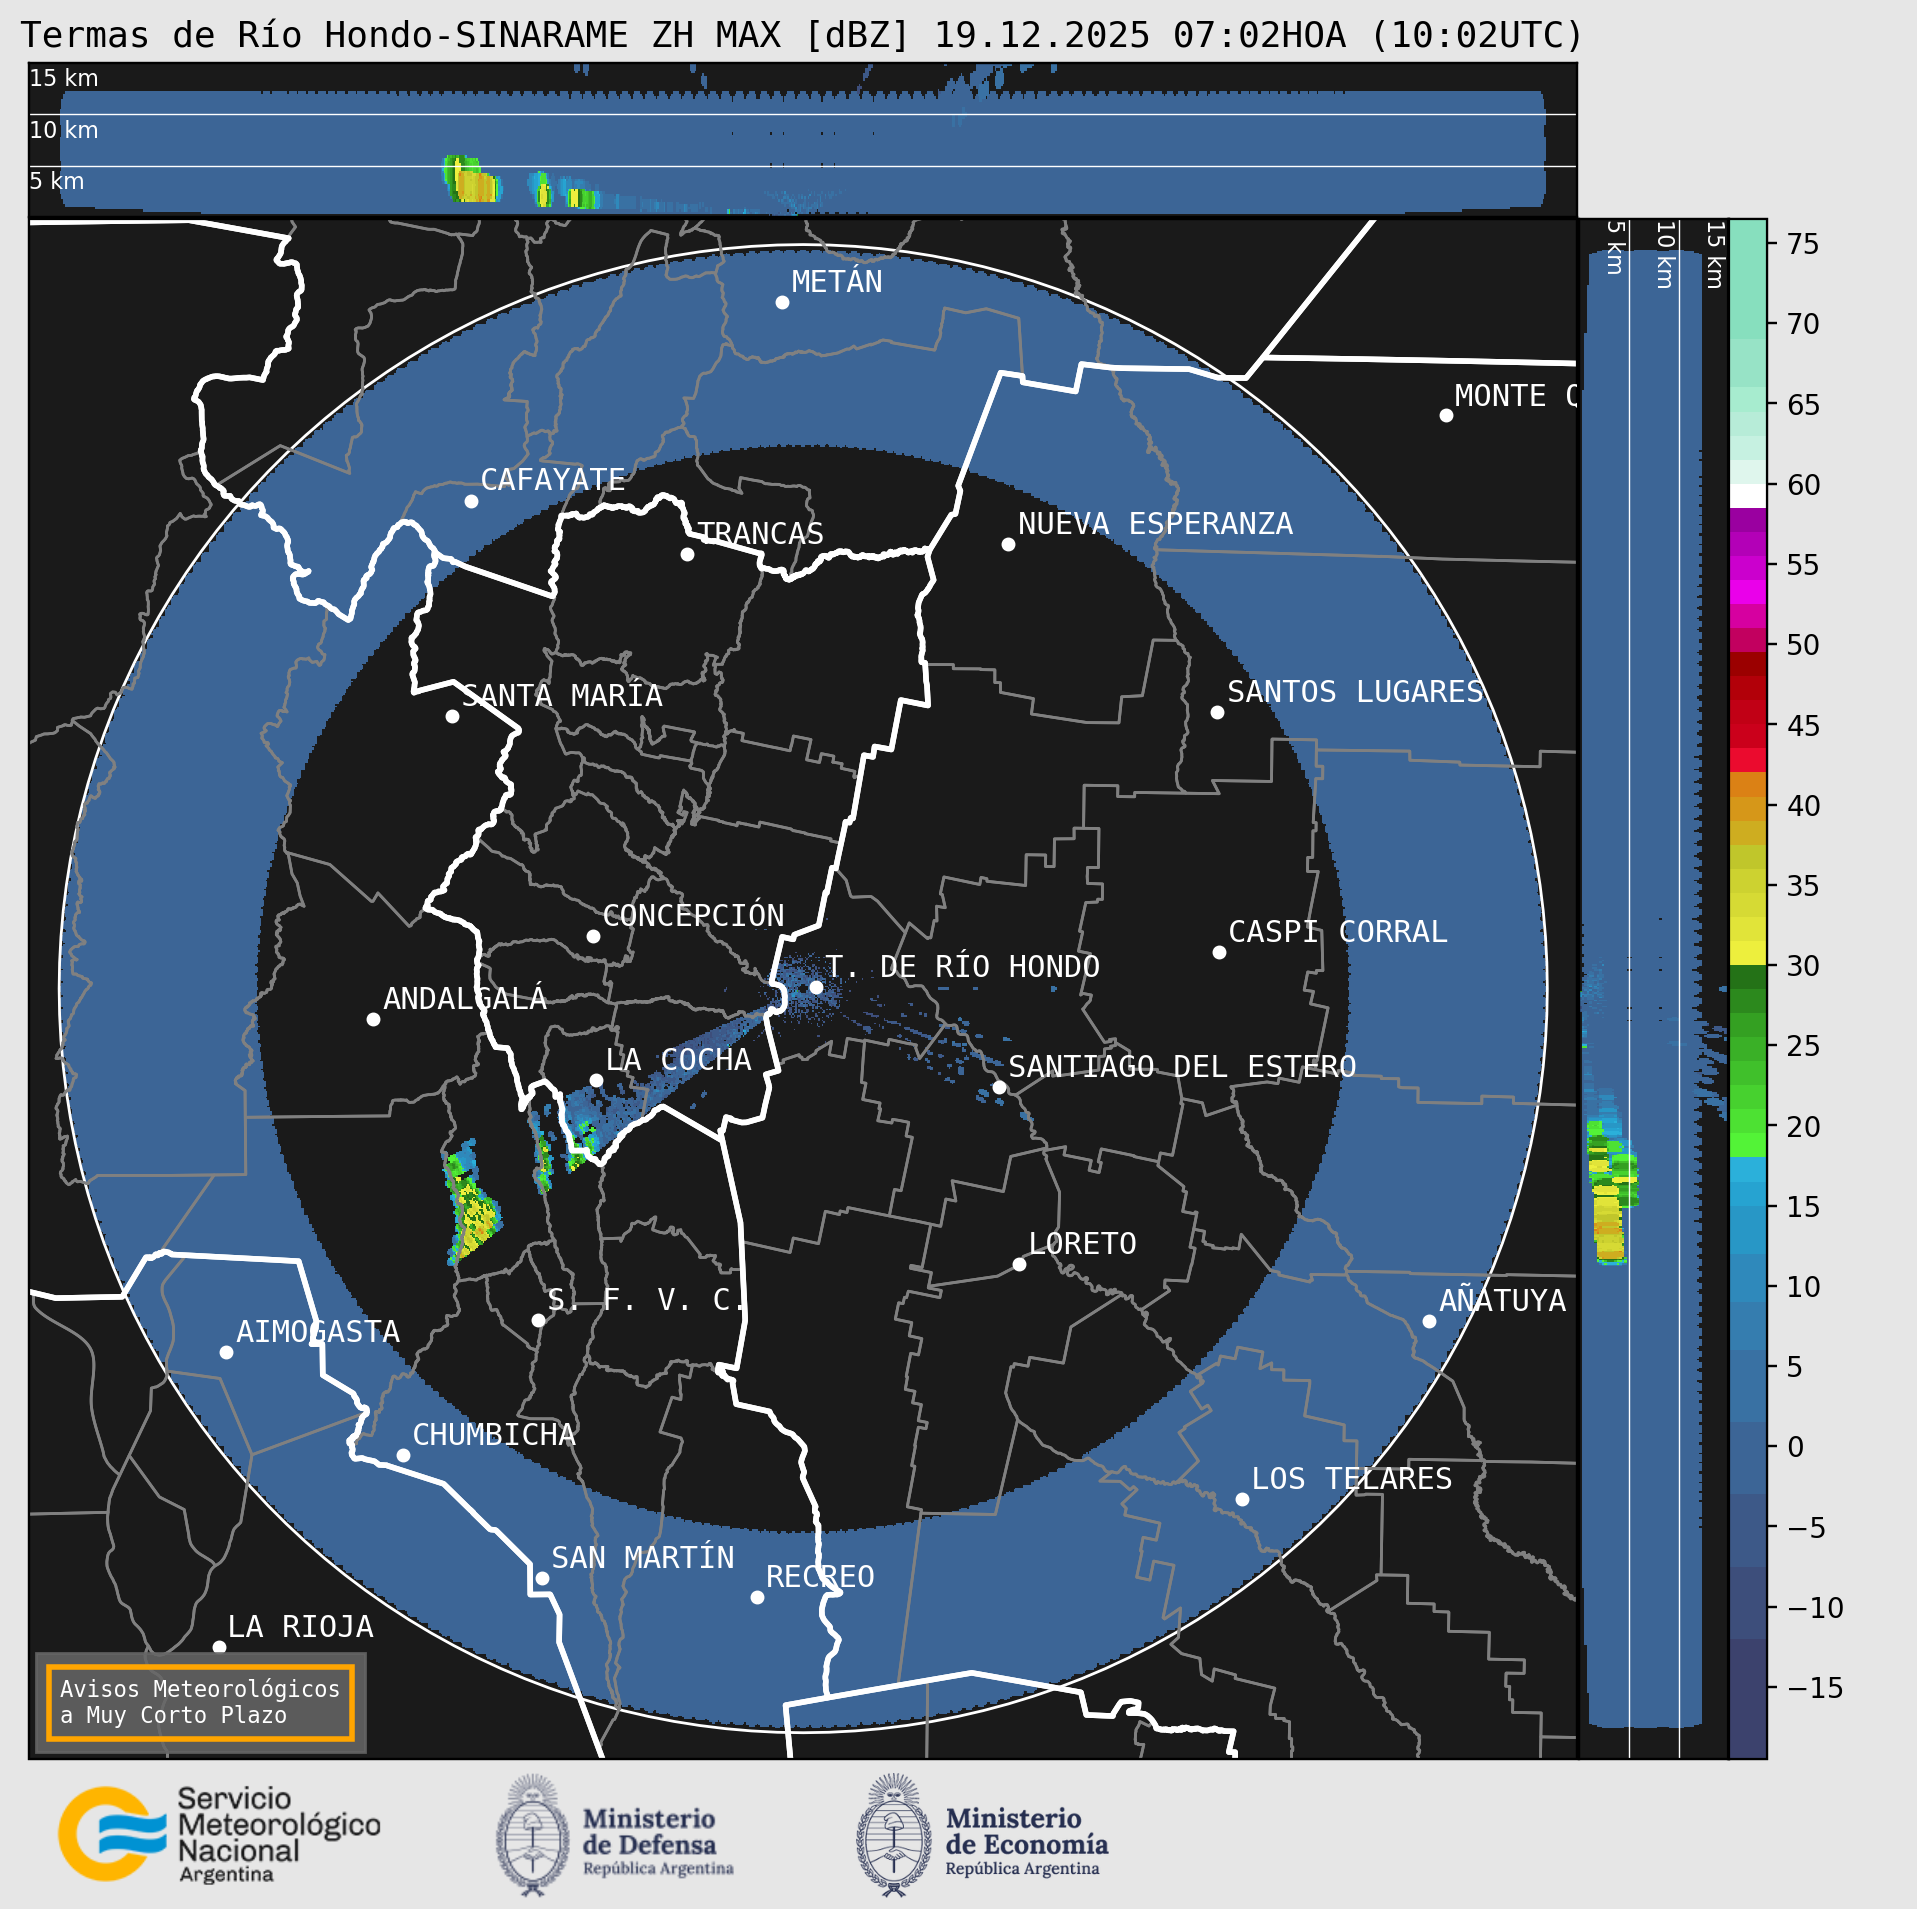The image size is (1917, 1909).
Task: Open Avisos Meteorológicos a Muy Corto Plazo
Action: pyautogui.click(x=200, y=1702)
